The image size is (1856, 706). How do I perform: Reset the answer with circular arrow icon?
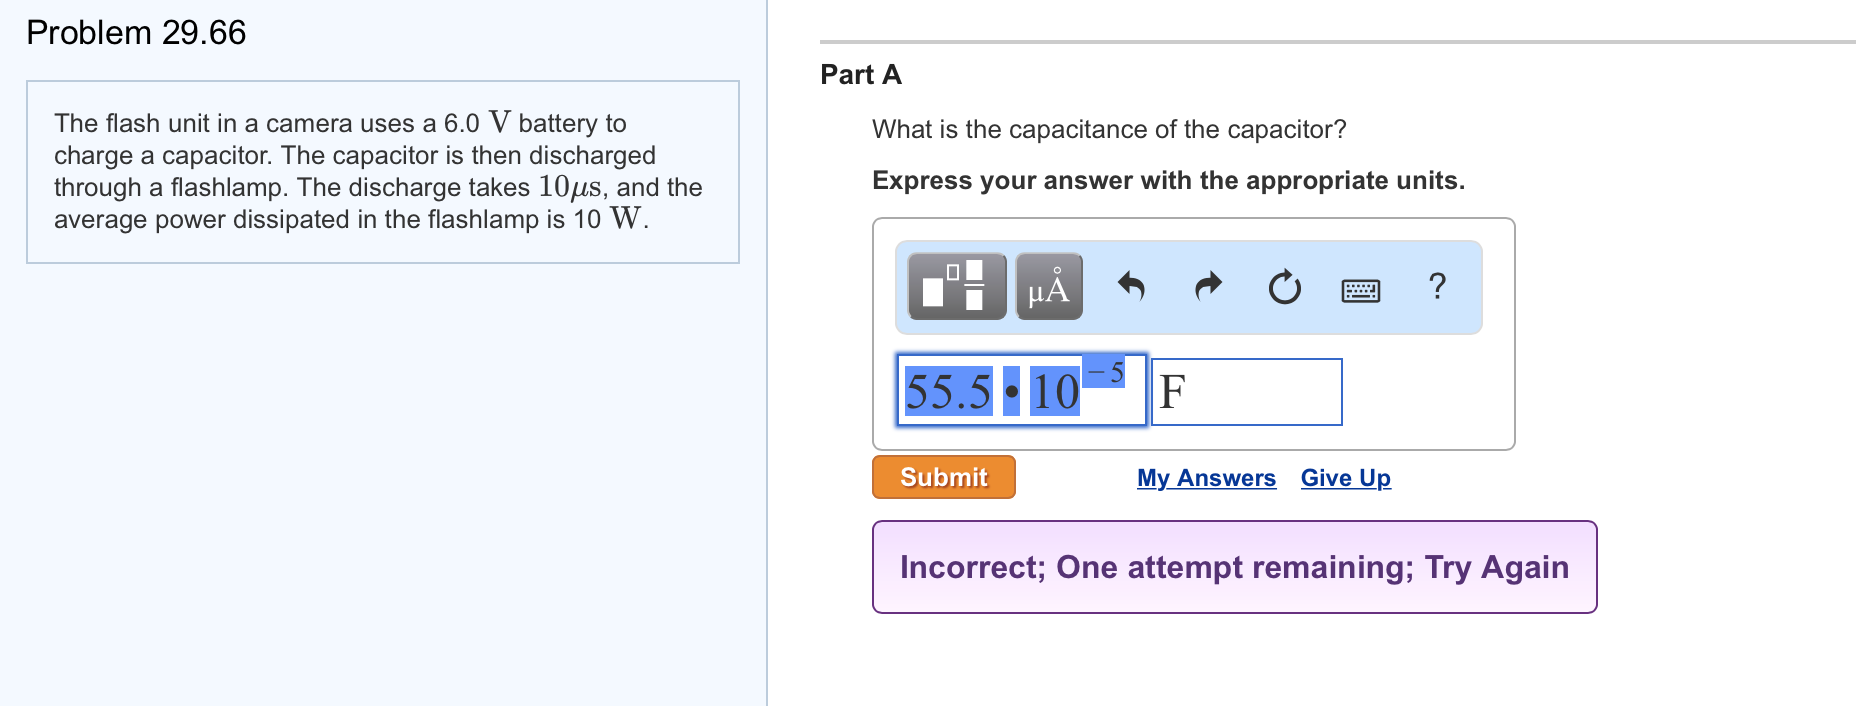click(1284, 288)
